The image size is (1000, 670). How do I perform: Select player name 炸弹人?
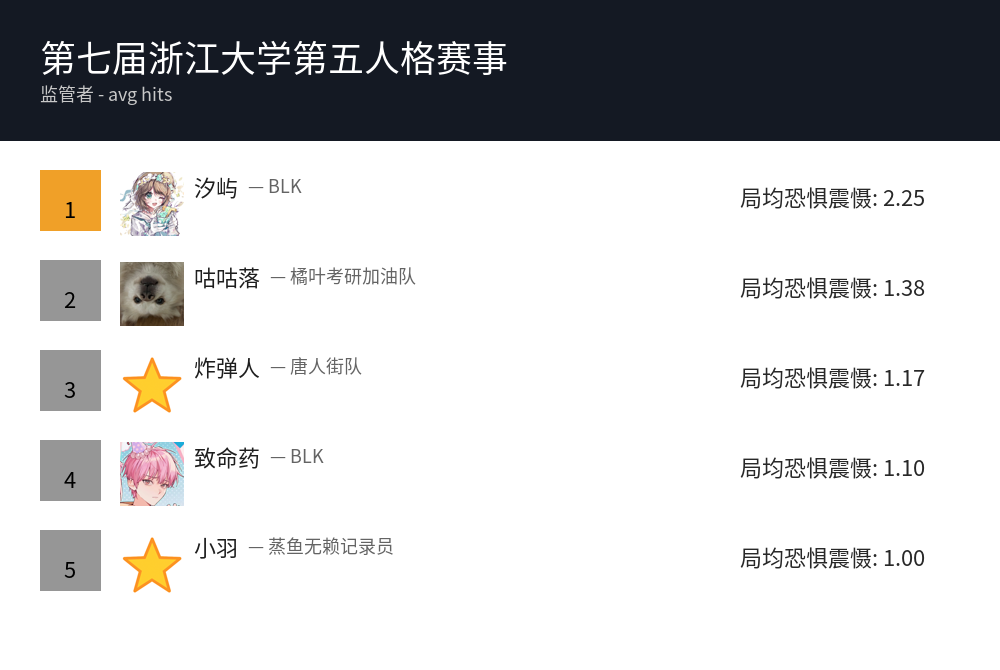click(227, 368)
